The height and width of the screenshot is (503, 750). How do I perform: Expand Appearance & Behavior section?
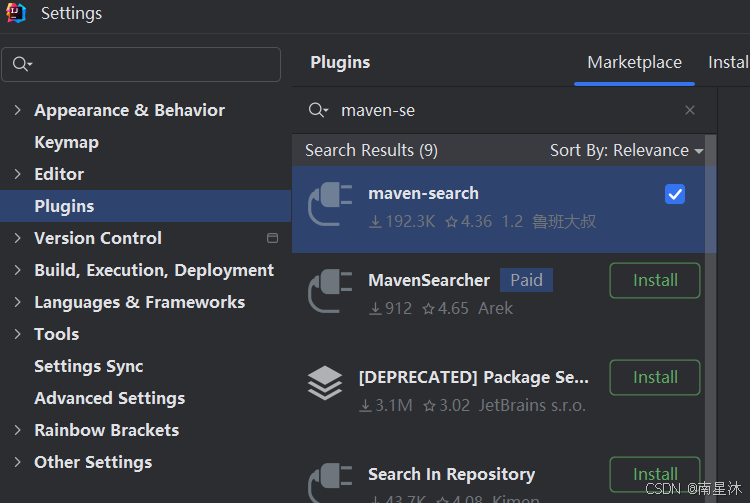pyautogui.click(x=18, y=110)
